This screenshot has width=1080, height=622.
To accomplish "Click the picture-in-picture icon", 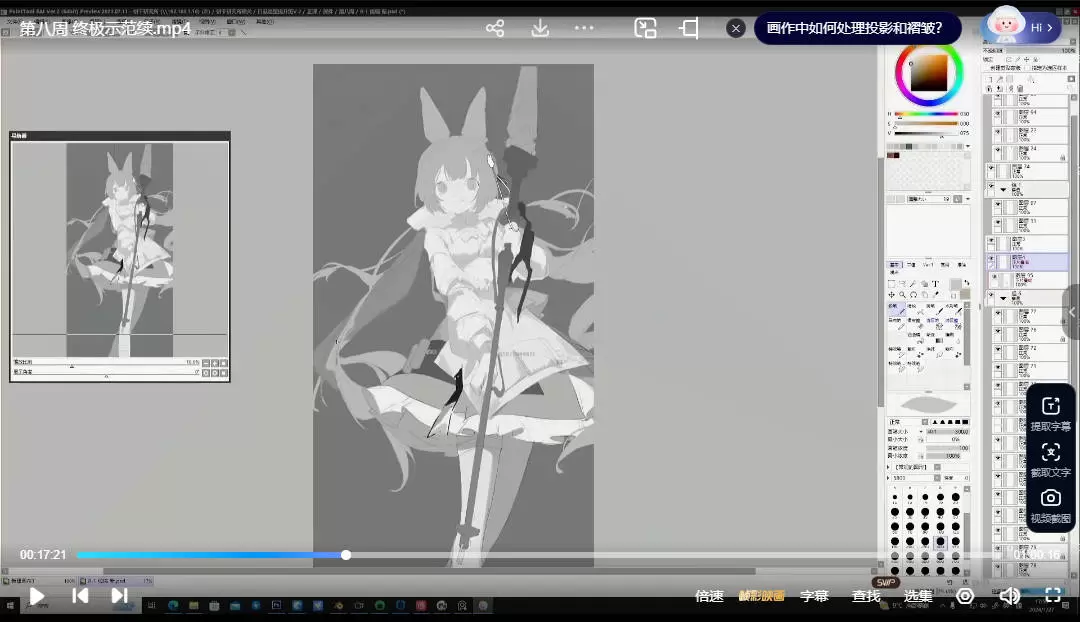I will click(x=645, y=28).
